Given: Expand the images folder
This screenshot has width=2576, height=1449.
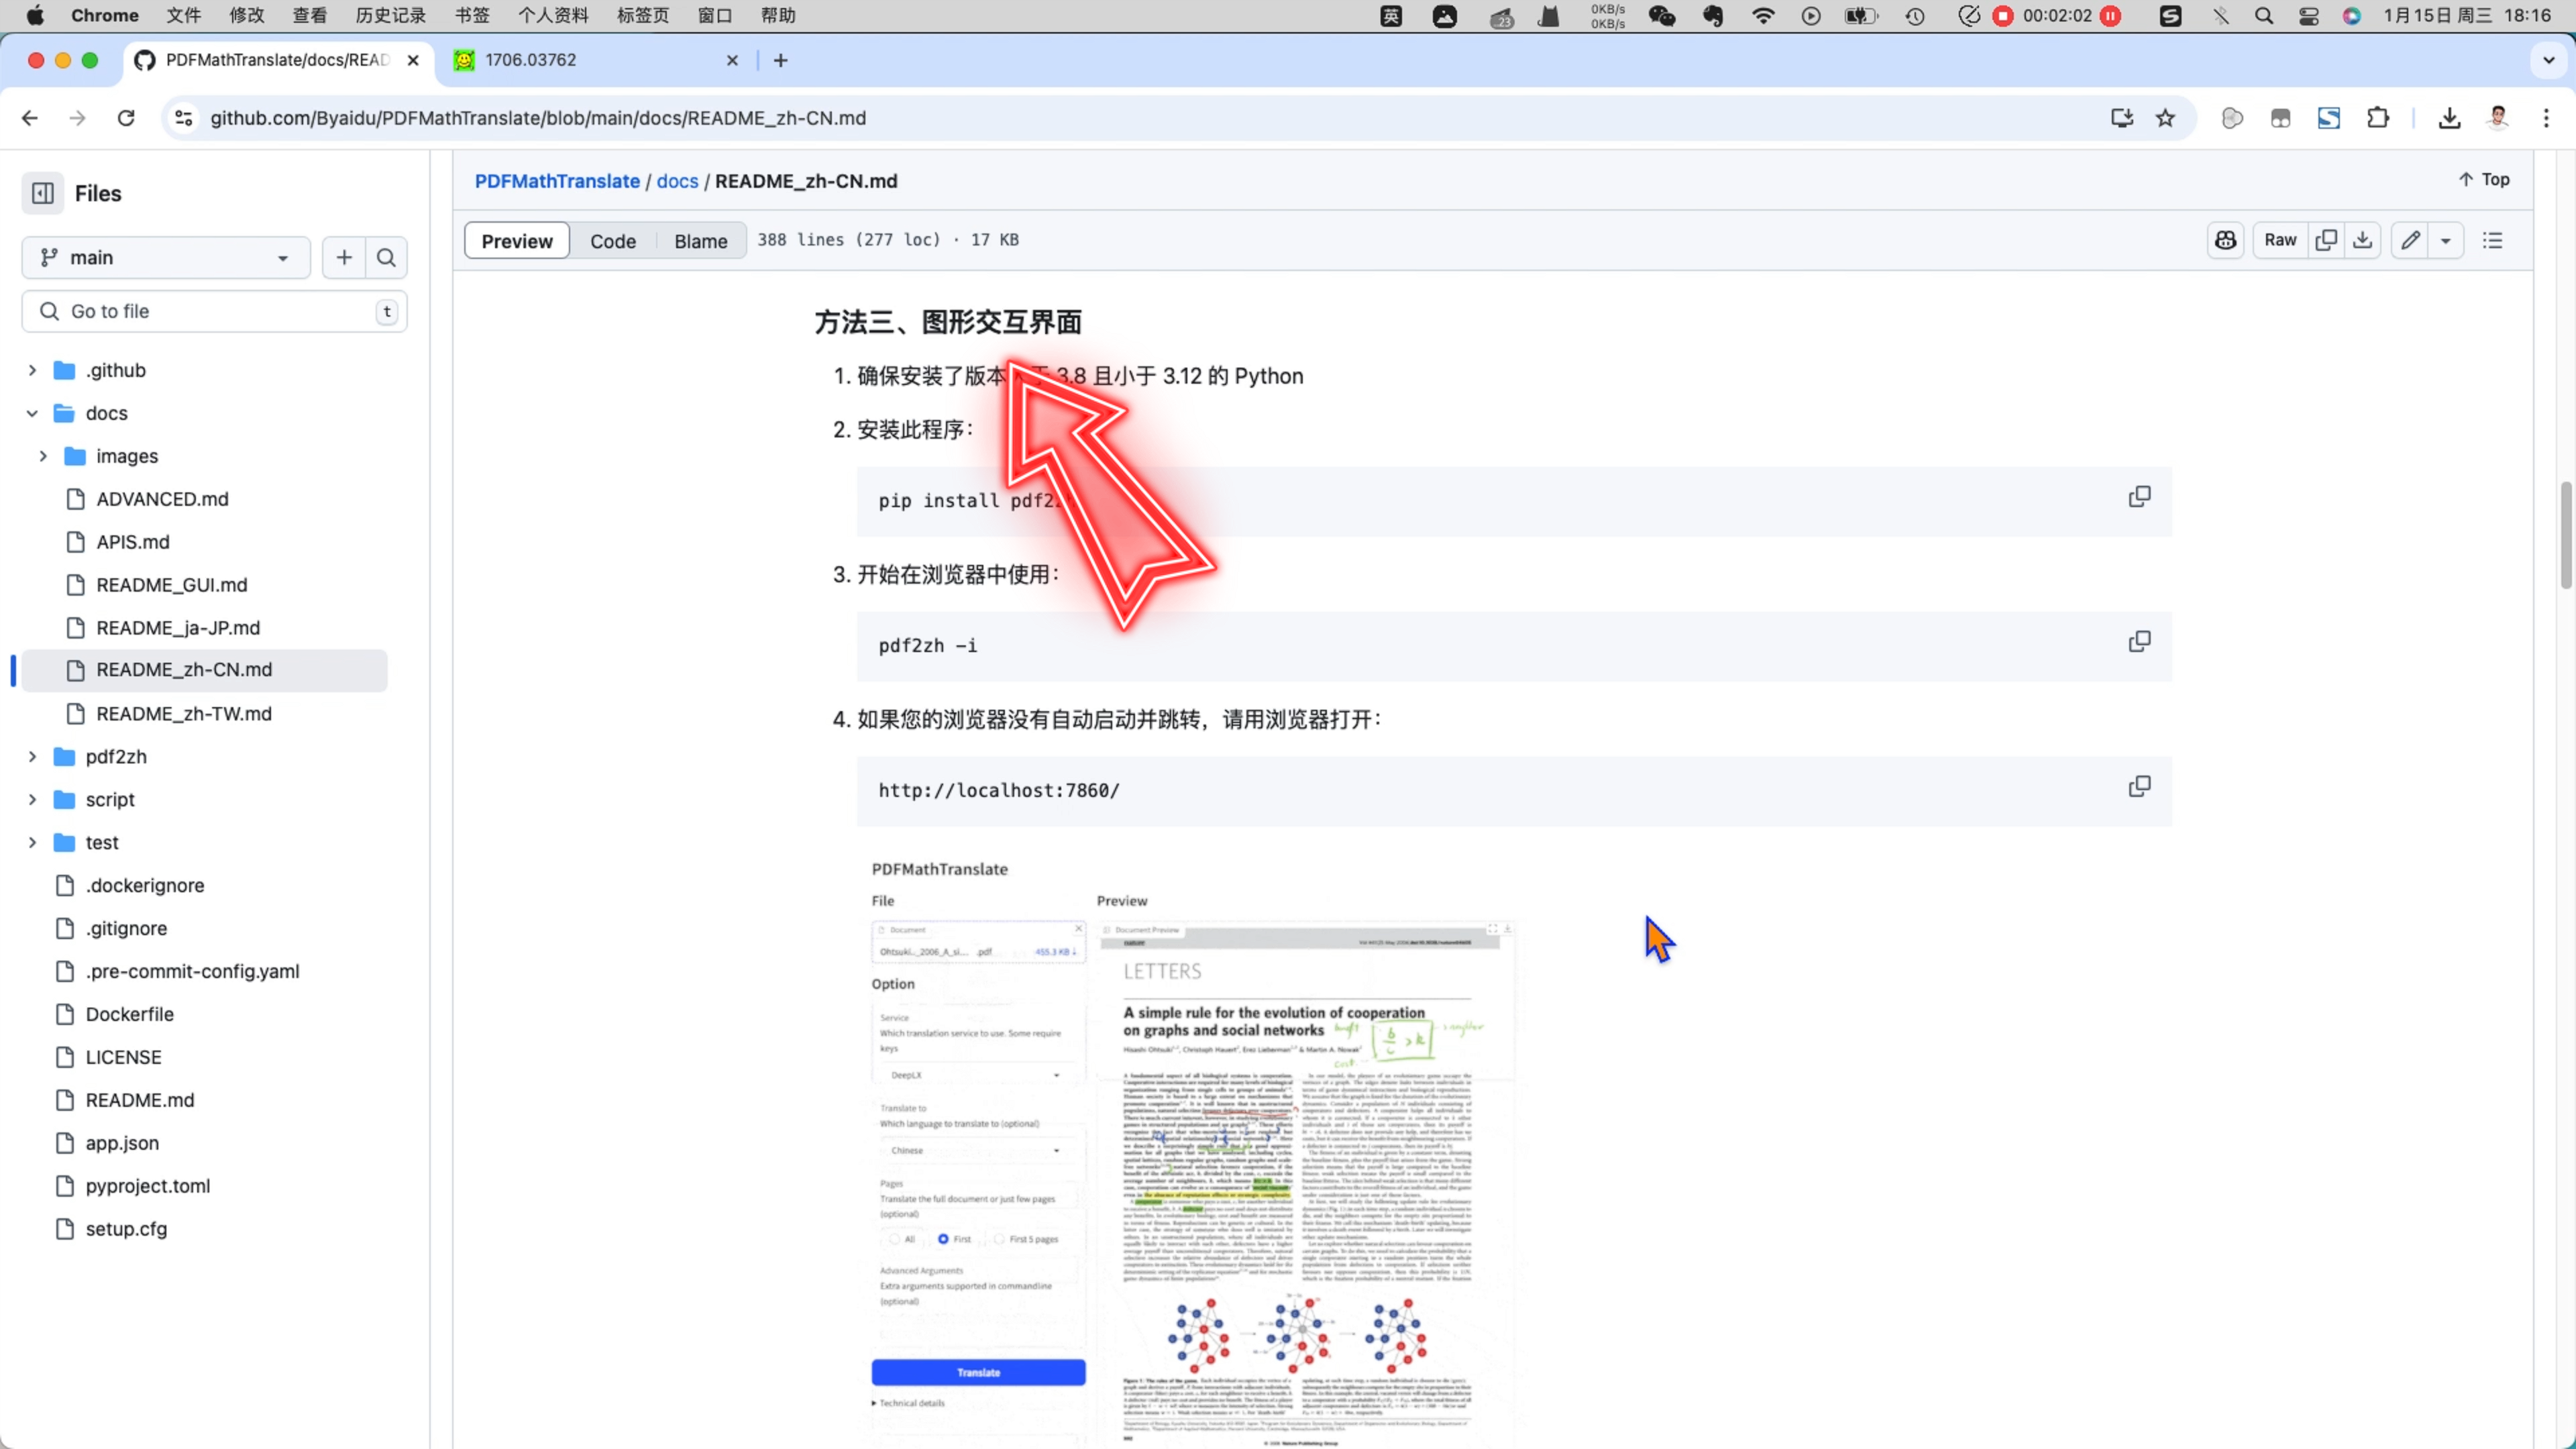Looking at the screenshot, I should (x=43, y=457).
